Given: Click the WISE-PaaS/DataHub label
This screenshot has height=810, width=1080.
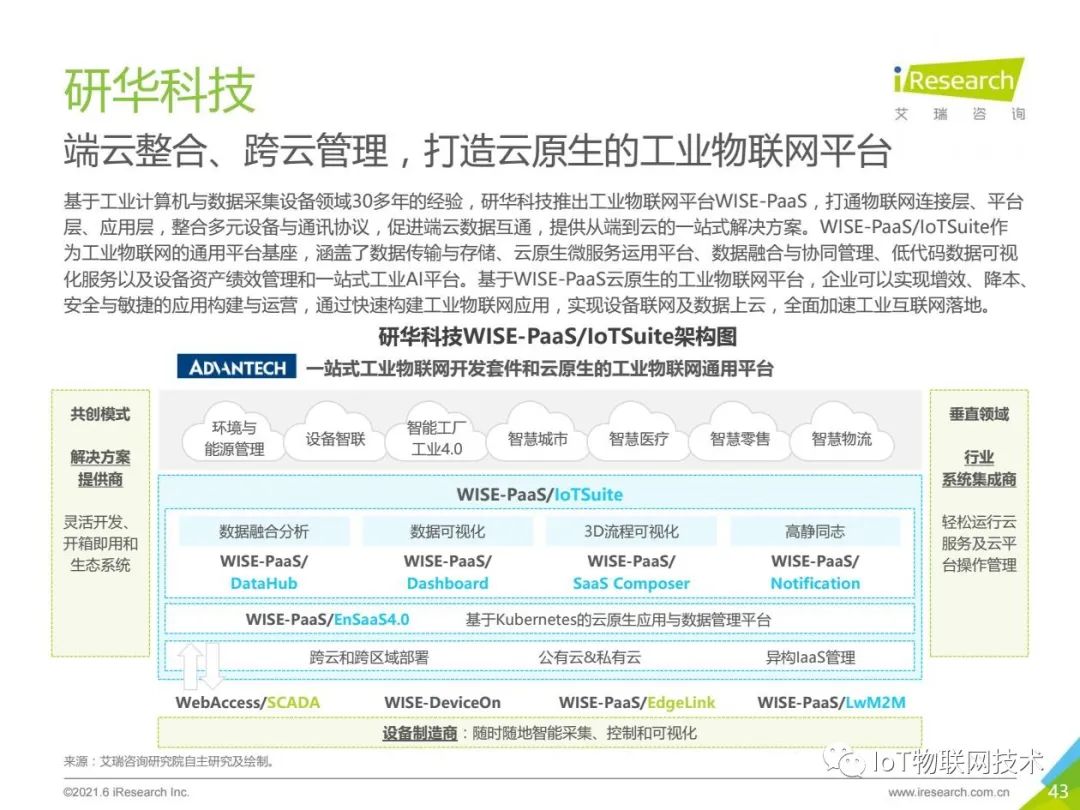Looking at the screenshot, I should pyautogui.click(x=264, y=572).
